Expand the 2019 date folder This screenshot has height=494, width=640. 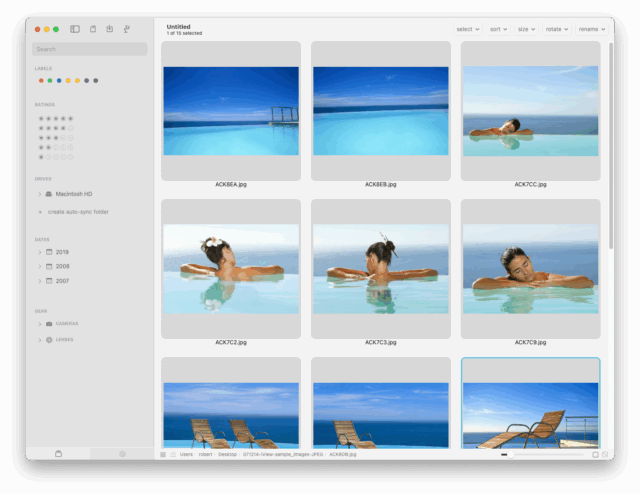(x=39, y=252)
